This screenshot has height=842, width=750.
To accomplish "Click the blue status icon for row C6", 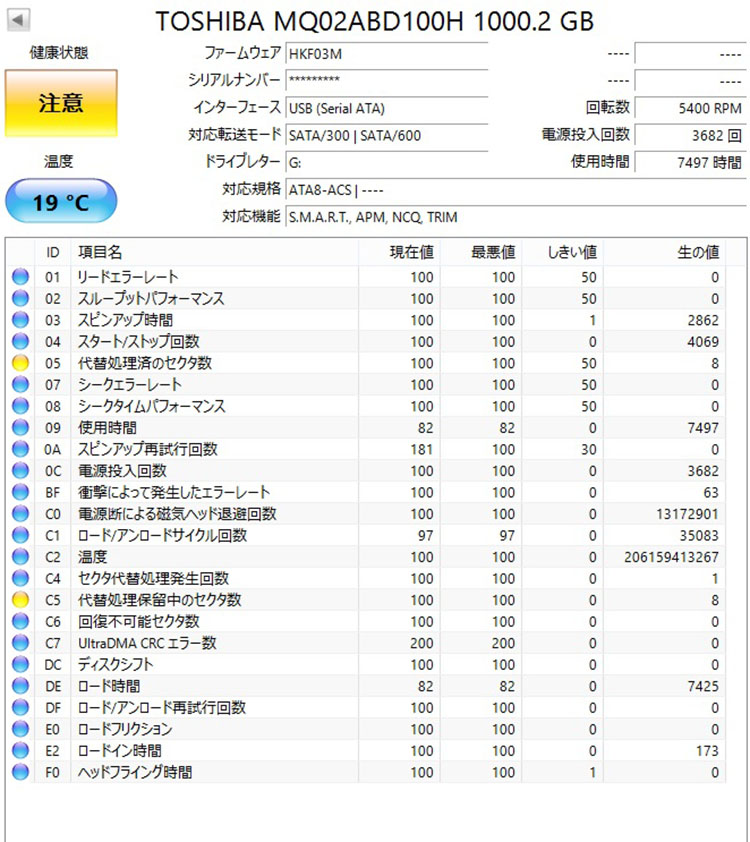I will pyautogui.click(x=20, y=621).
